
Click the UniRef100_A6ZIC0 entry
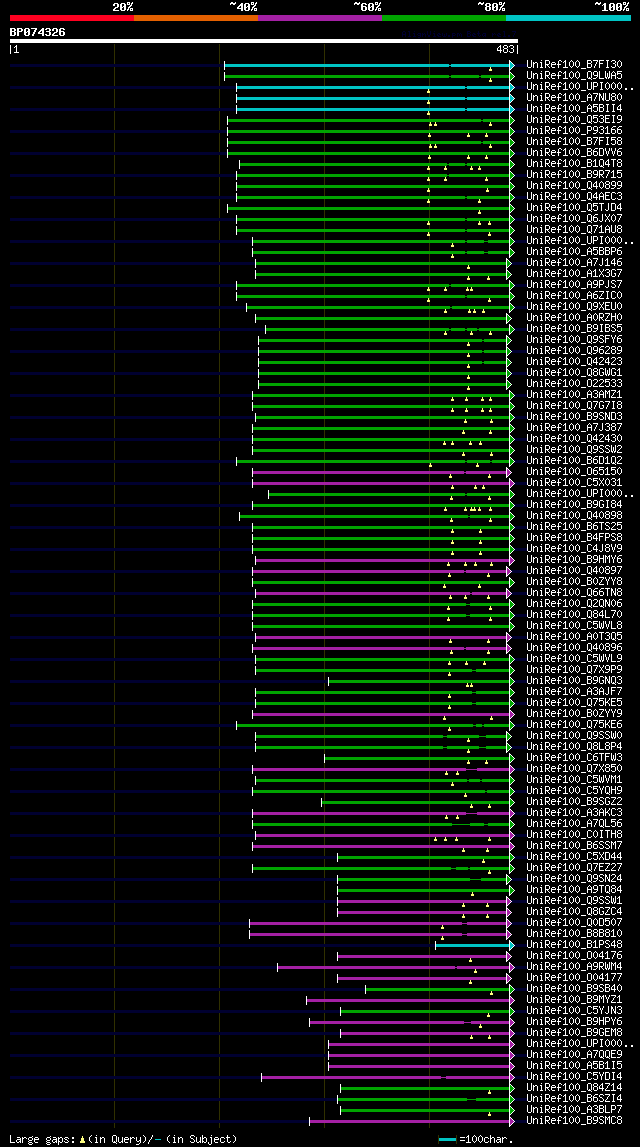point(574,296)
